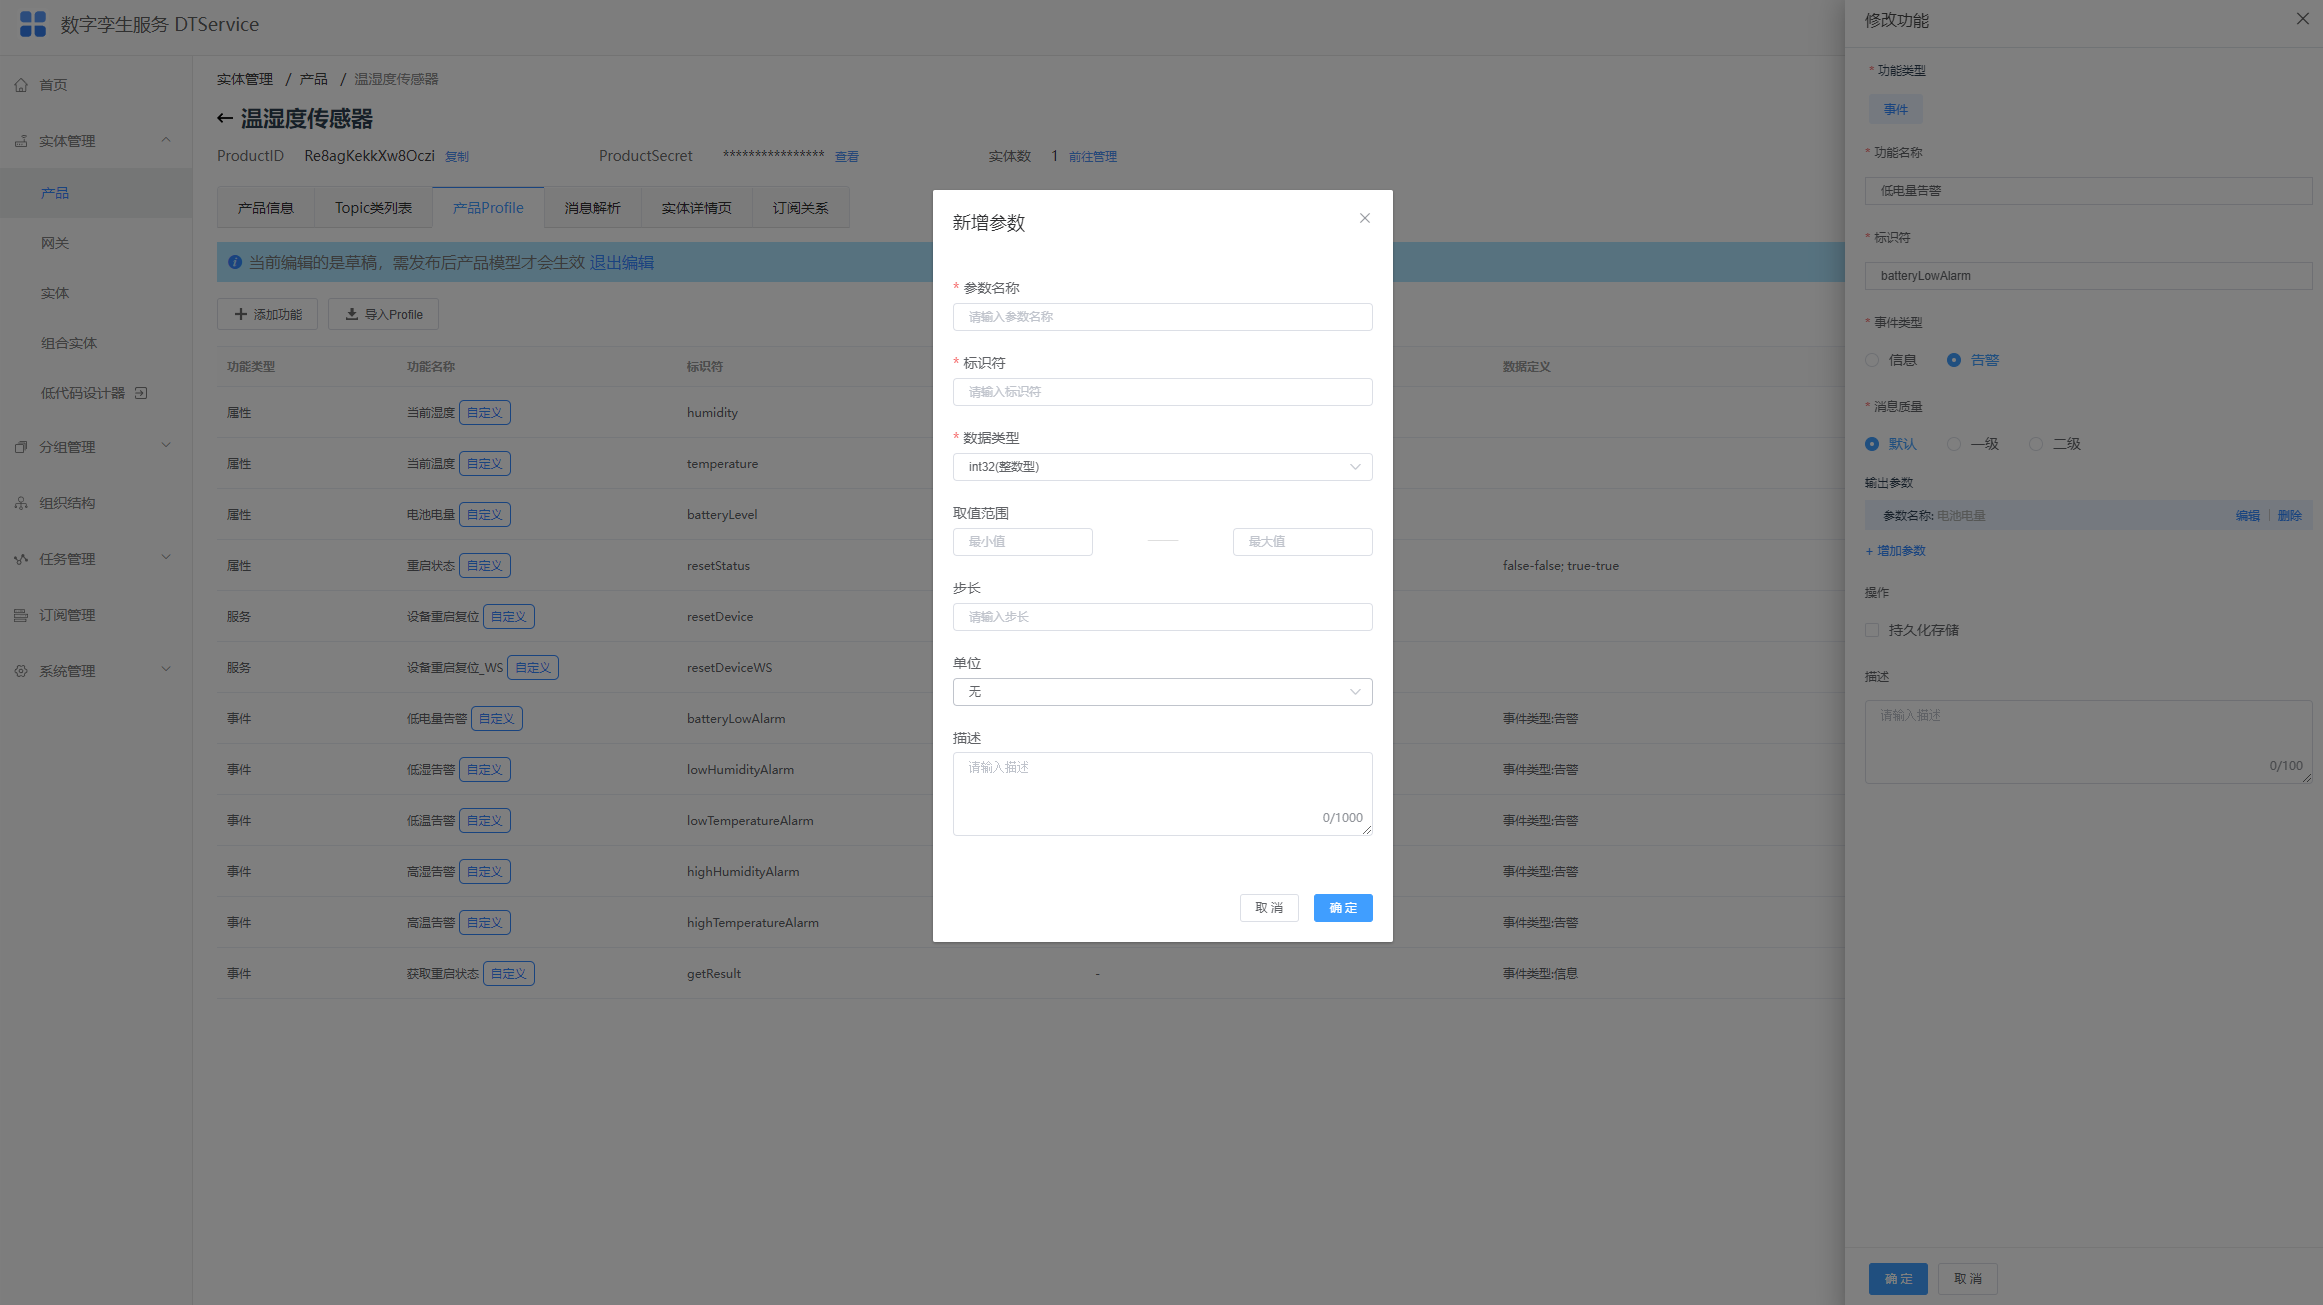Click the 订阅管理 sidebar icon
The width and height of the screenshot is (2323, 1305).
point(21,615)
